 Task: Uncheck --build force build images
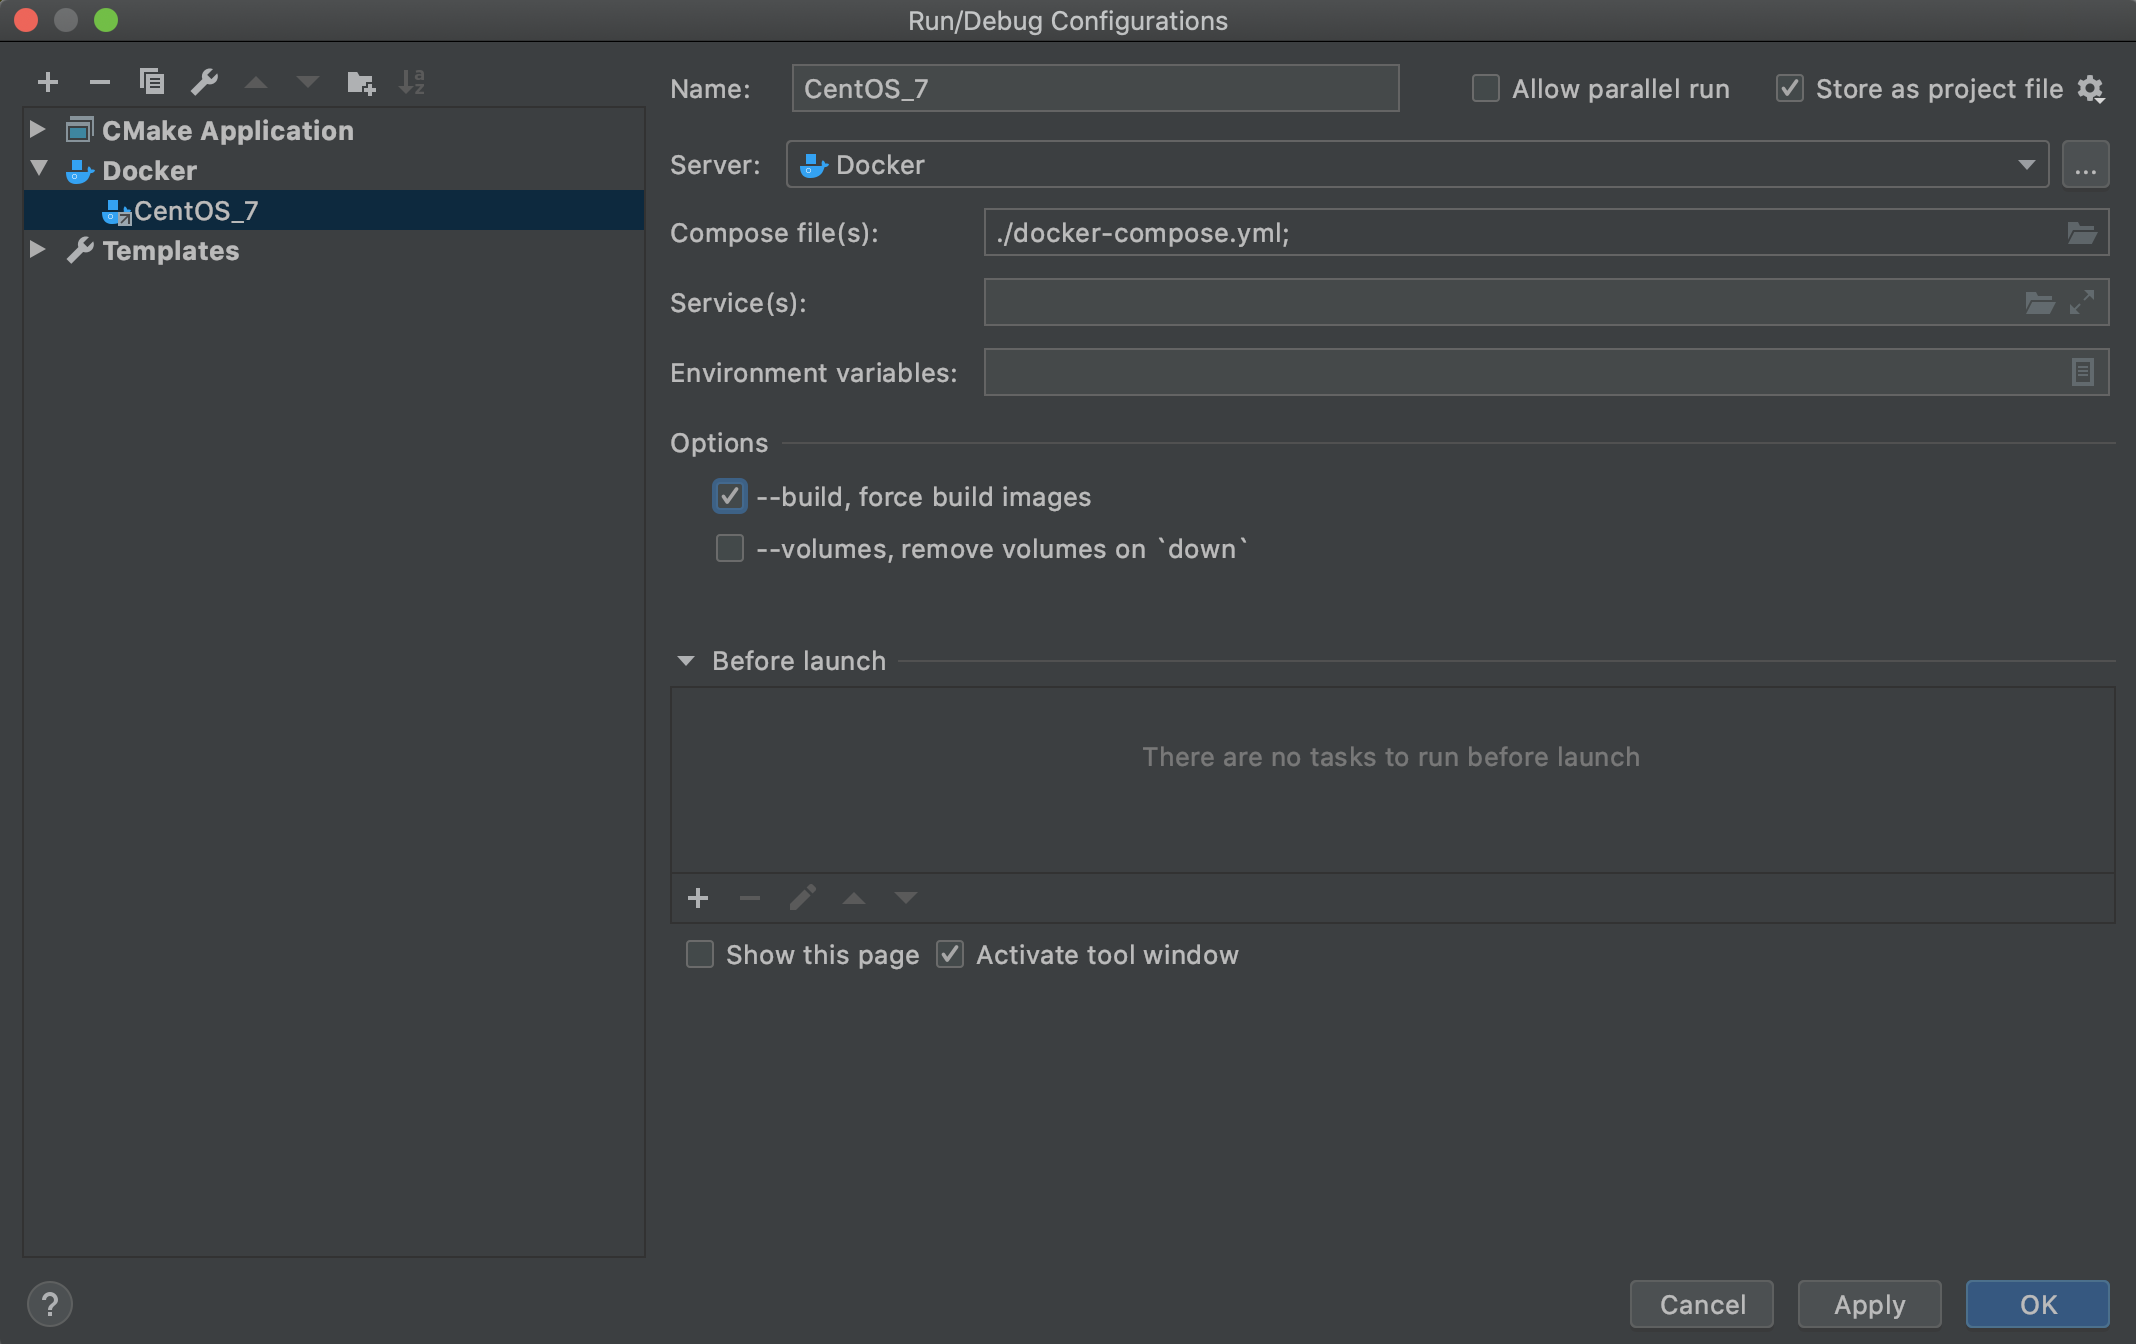click(x=730, y=497)
